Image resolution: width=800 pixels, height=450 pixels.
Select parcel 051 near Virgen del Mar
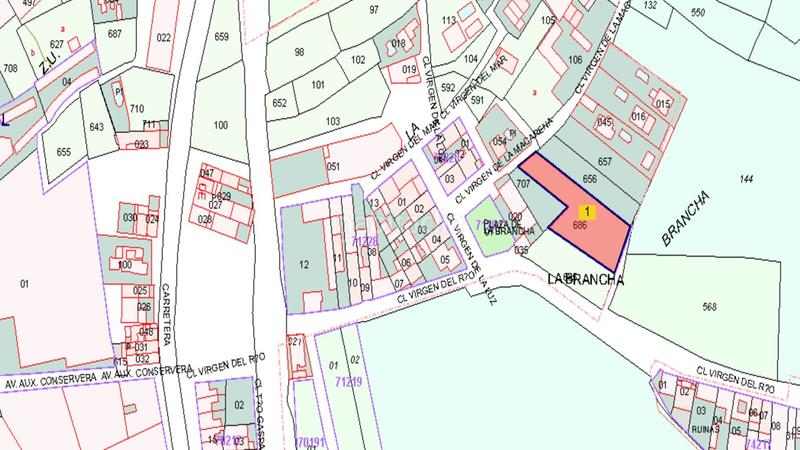tap(334, 166)
